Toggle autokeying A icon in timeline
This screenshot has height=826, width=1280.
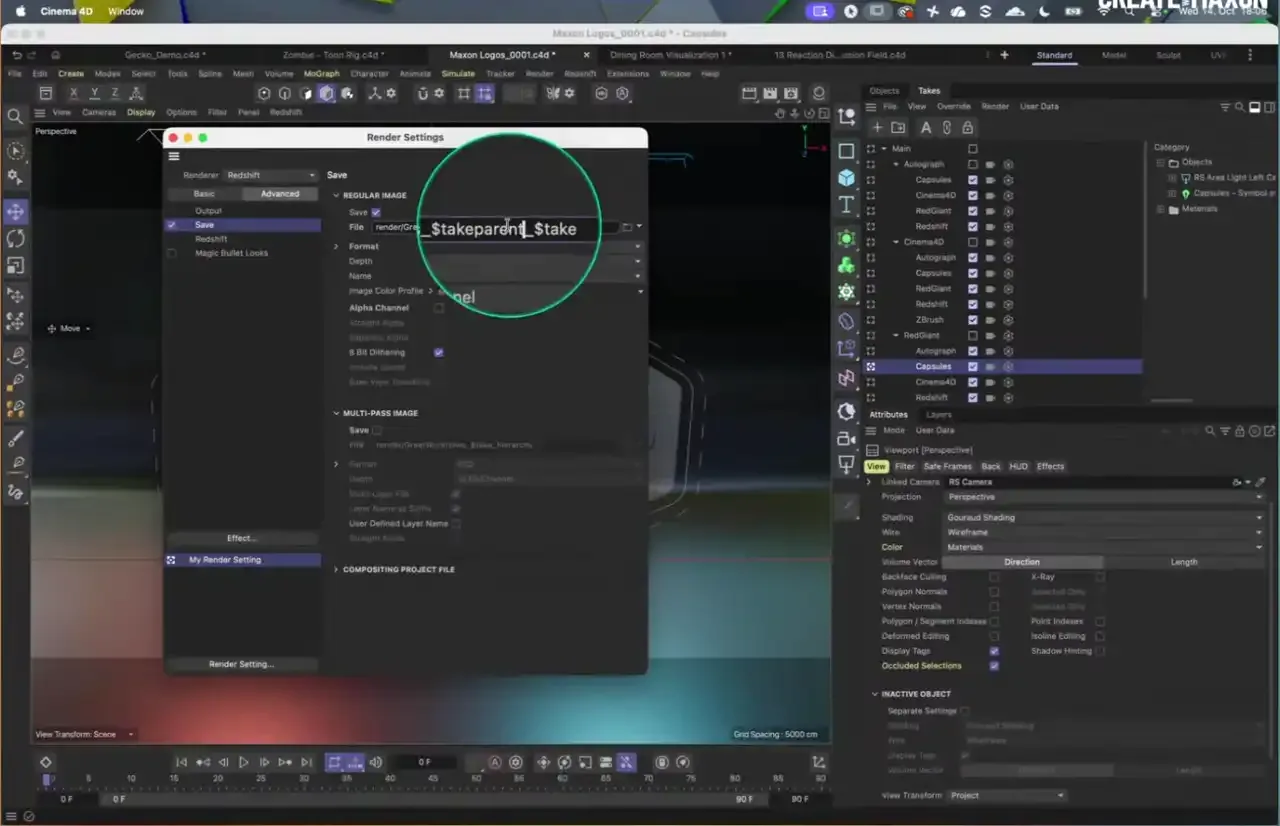495,762
